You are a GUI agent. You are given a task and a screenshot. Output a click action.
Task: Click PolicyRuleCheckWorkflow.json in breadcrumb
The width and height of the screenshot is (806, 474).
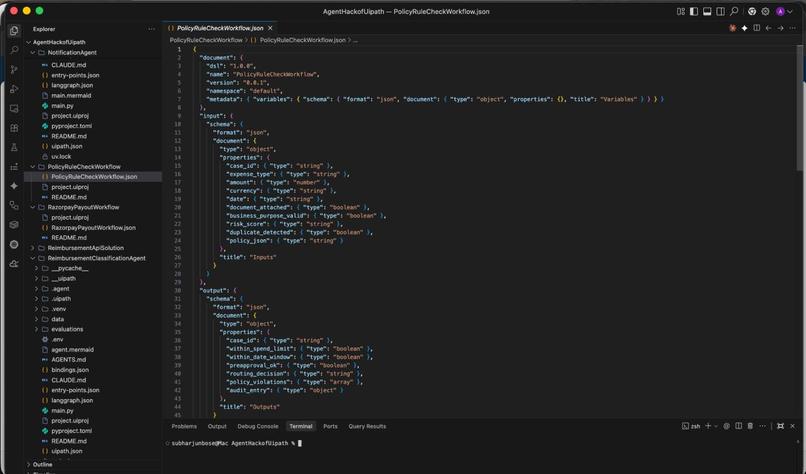302,40
